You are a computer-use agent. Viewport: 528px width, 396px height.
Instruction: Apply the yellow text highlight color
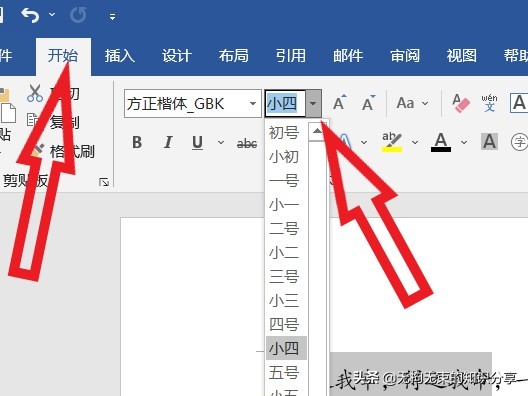[x=392, y=142]
